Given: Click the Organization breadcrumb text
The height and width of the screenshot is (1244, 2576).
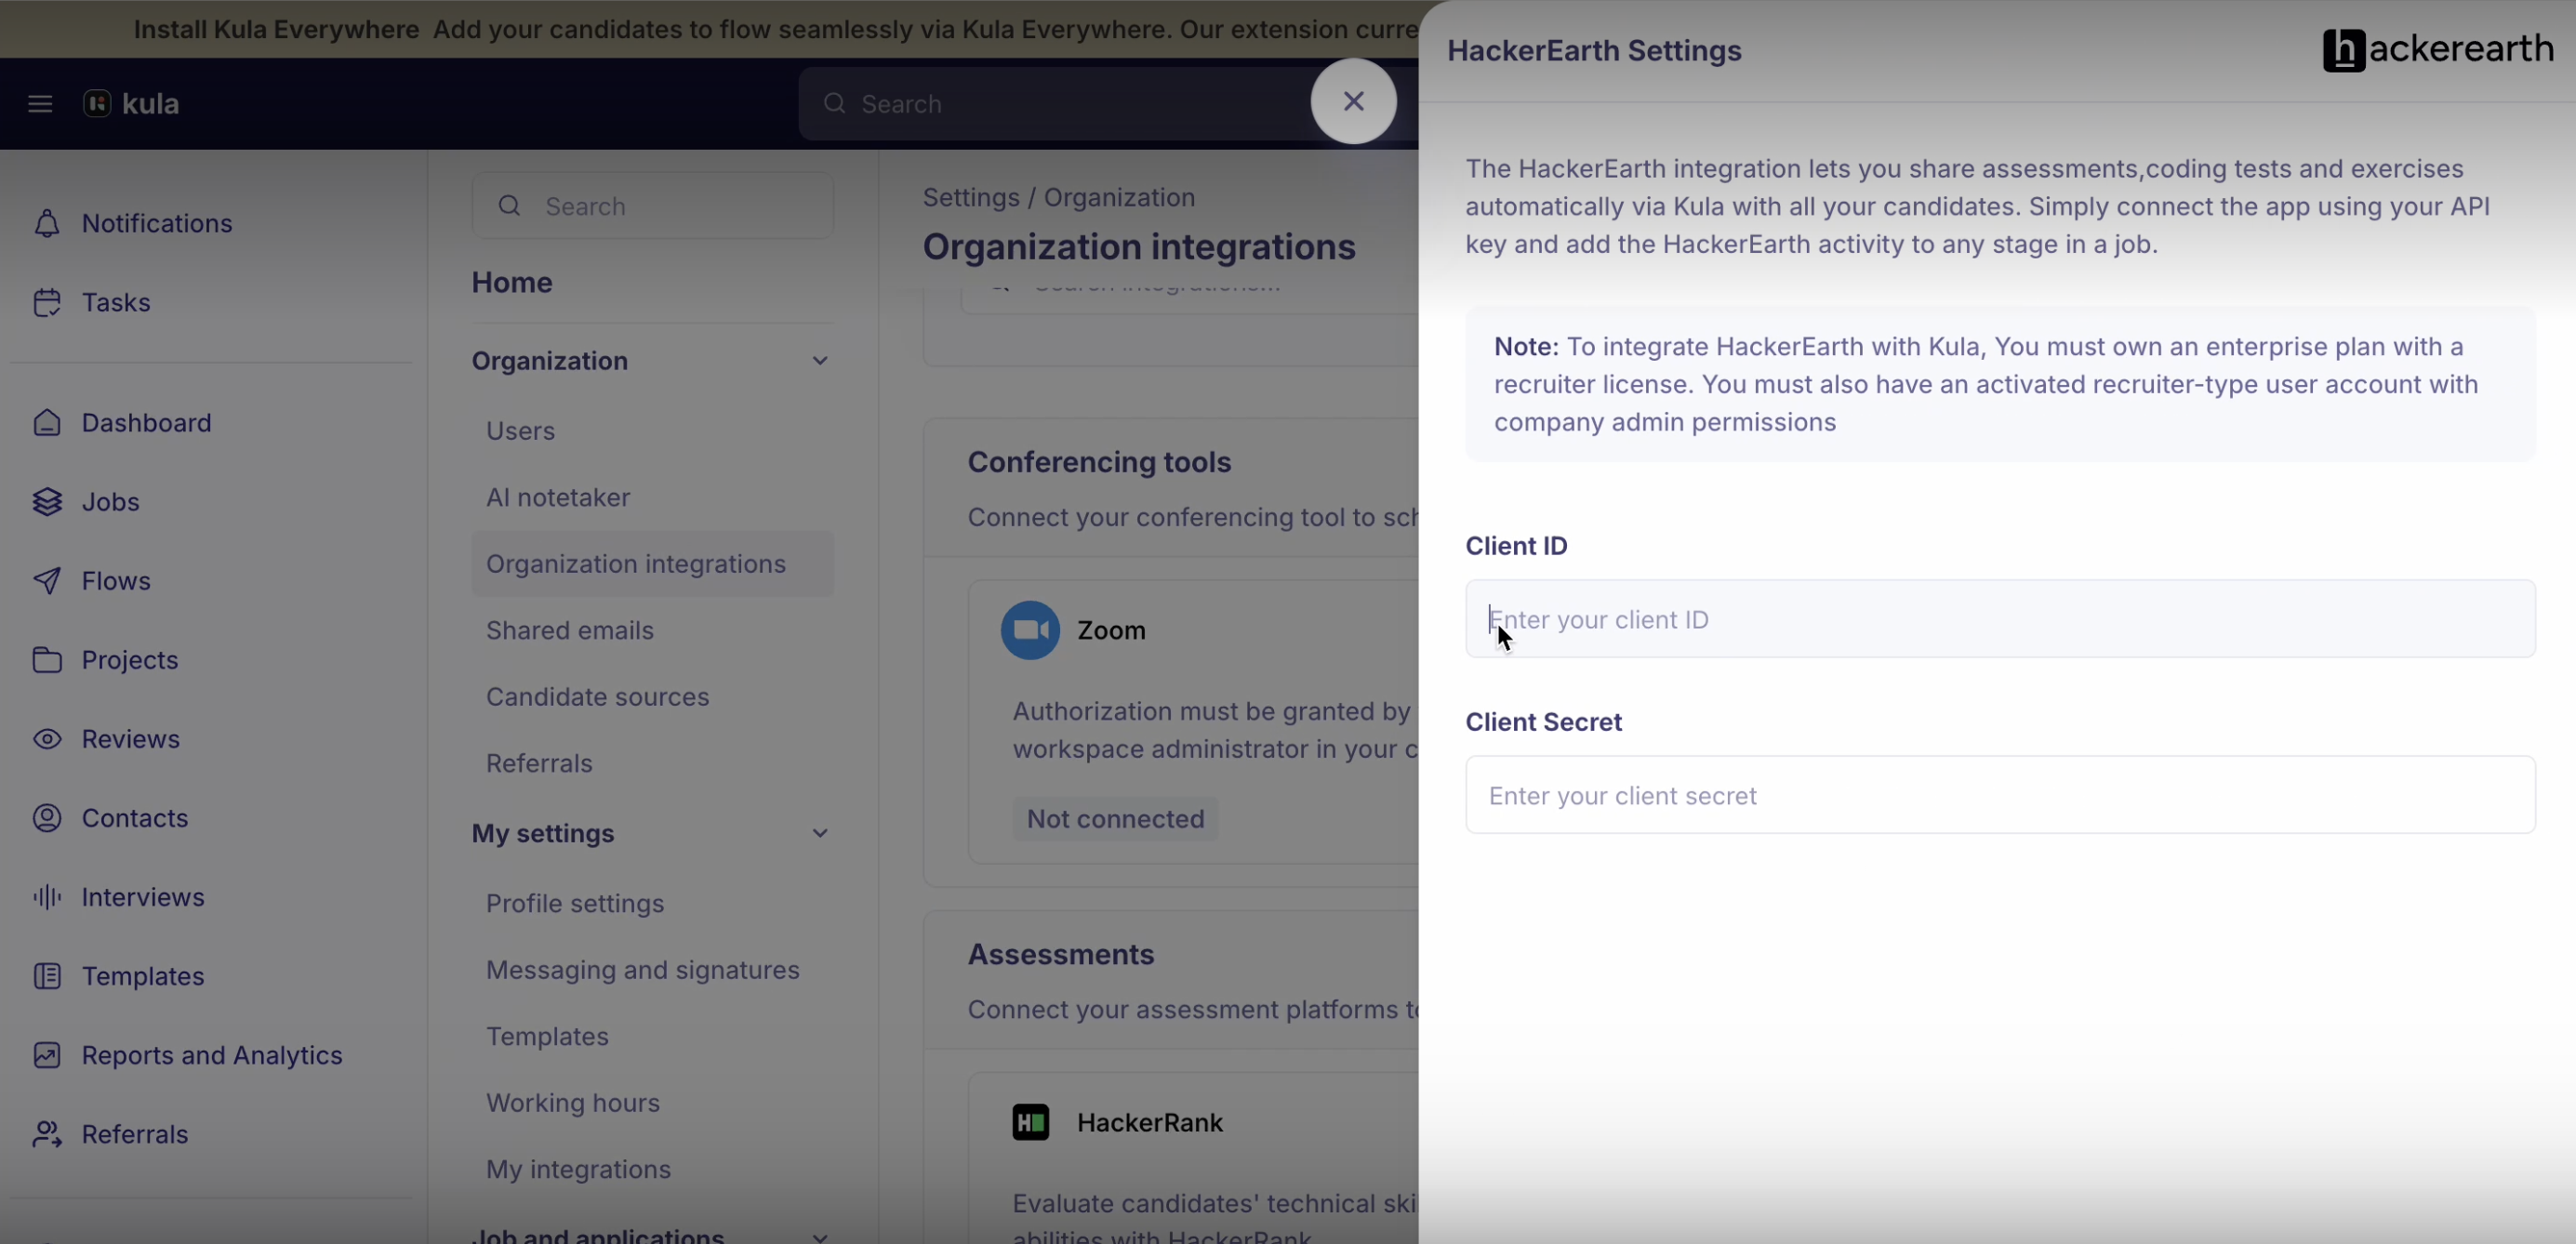Looking at the screenshot, I should point(1119,197).
